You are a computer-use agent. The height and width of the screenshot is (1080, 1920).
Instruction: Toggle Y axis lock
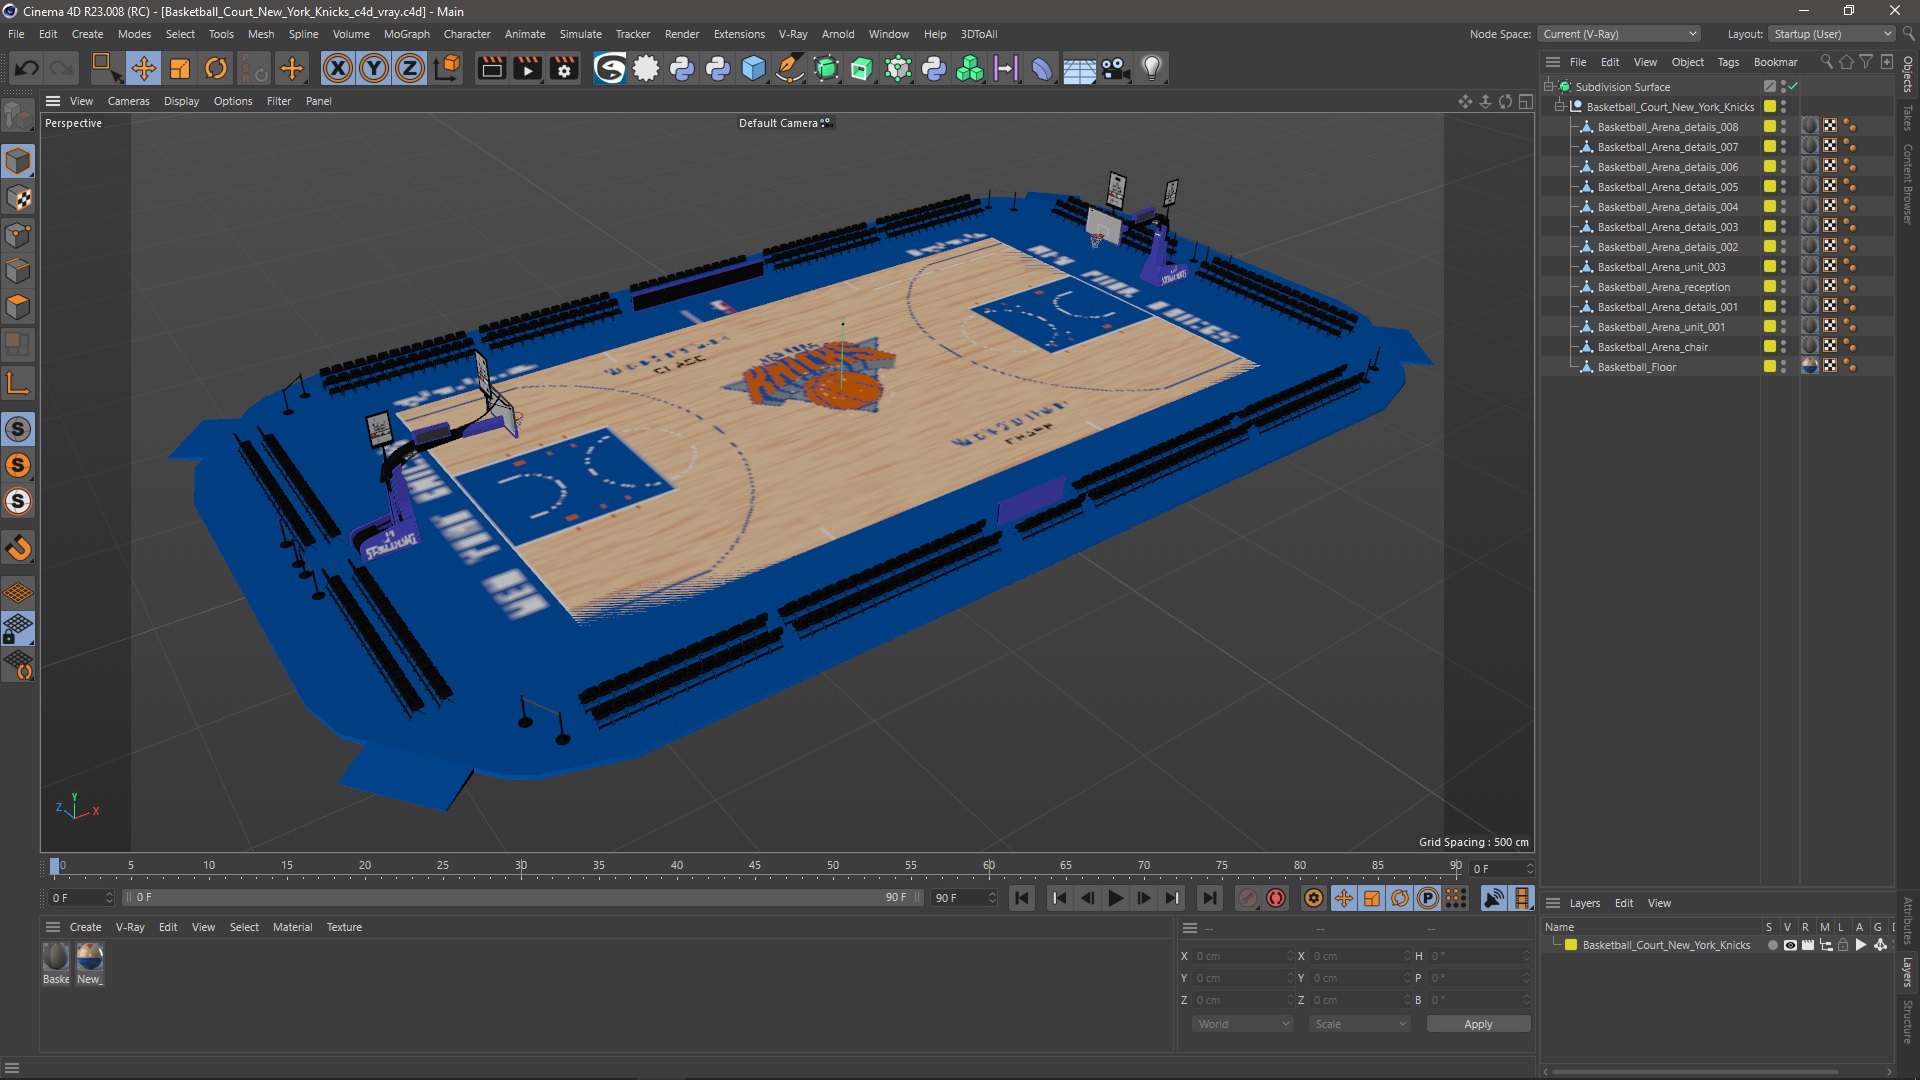[373, 68]
